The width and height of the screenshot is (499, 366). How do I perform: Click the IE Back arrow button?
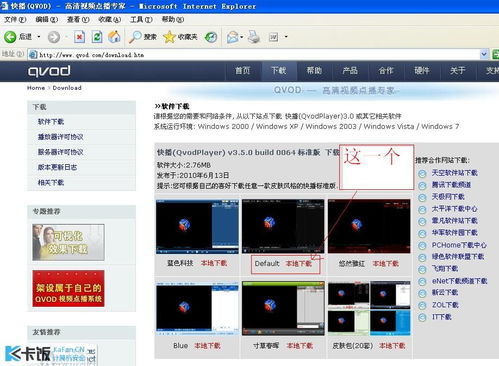(10, 37)
